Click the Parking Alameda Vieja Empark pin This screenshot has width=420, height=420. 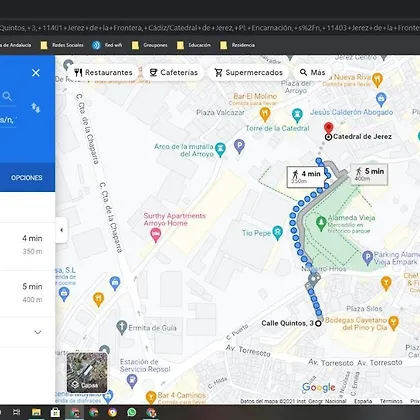tap(367, 258)
